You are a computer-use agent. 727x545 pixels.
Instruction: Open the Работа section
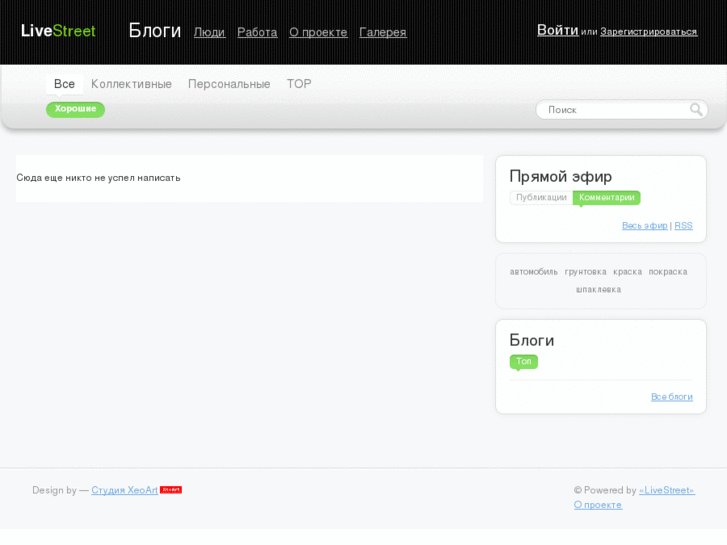pyautogui.click(x=257, y=32)
